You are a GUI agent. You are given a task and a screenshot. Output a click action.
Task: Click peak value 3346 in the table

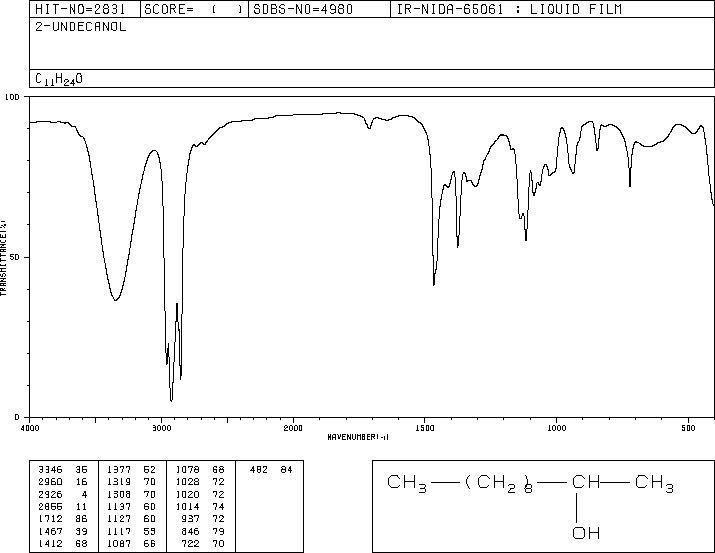[x=50, y=470]
